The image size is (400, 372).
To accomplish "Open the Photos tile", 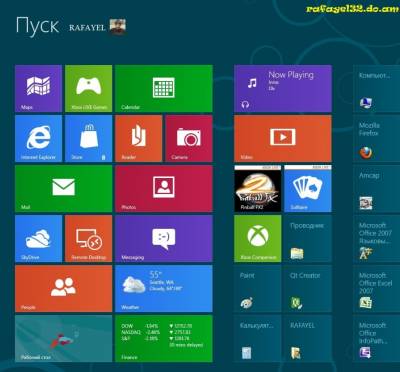I will coord(164,189).
